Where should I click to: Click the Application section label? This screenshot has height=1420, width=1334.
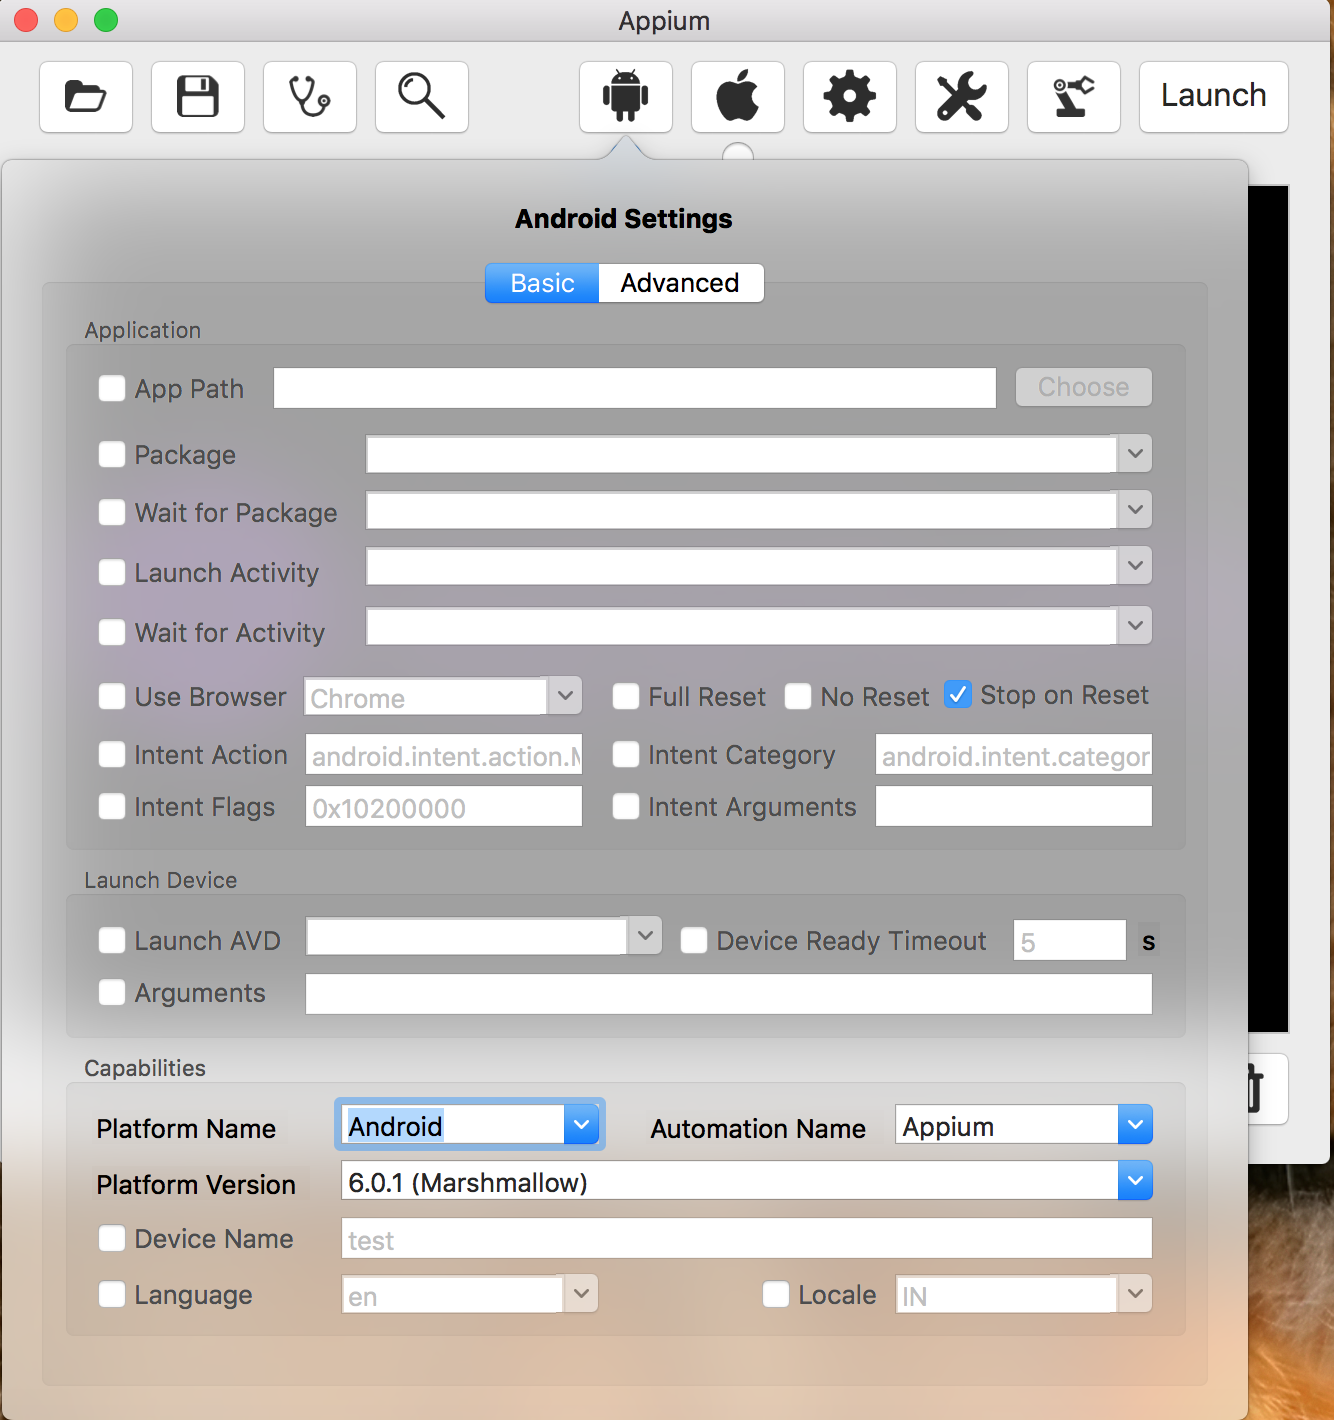[143, 330]
